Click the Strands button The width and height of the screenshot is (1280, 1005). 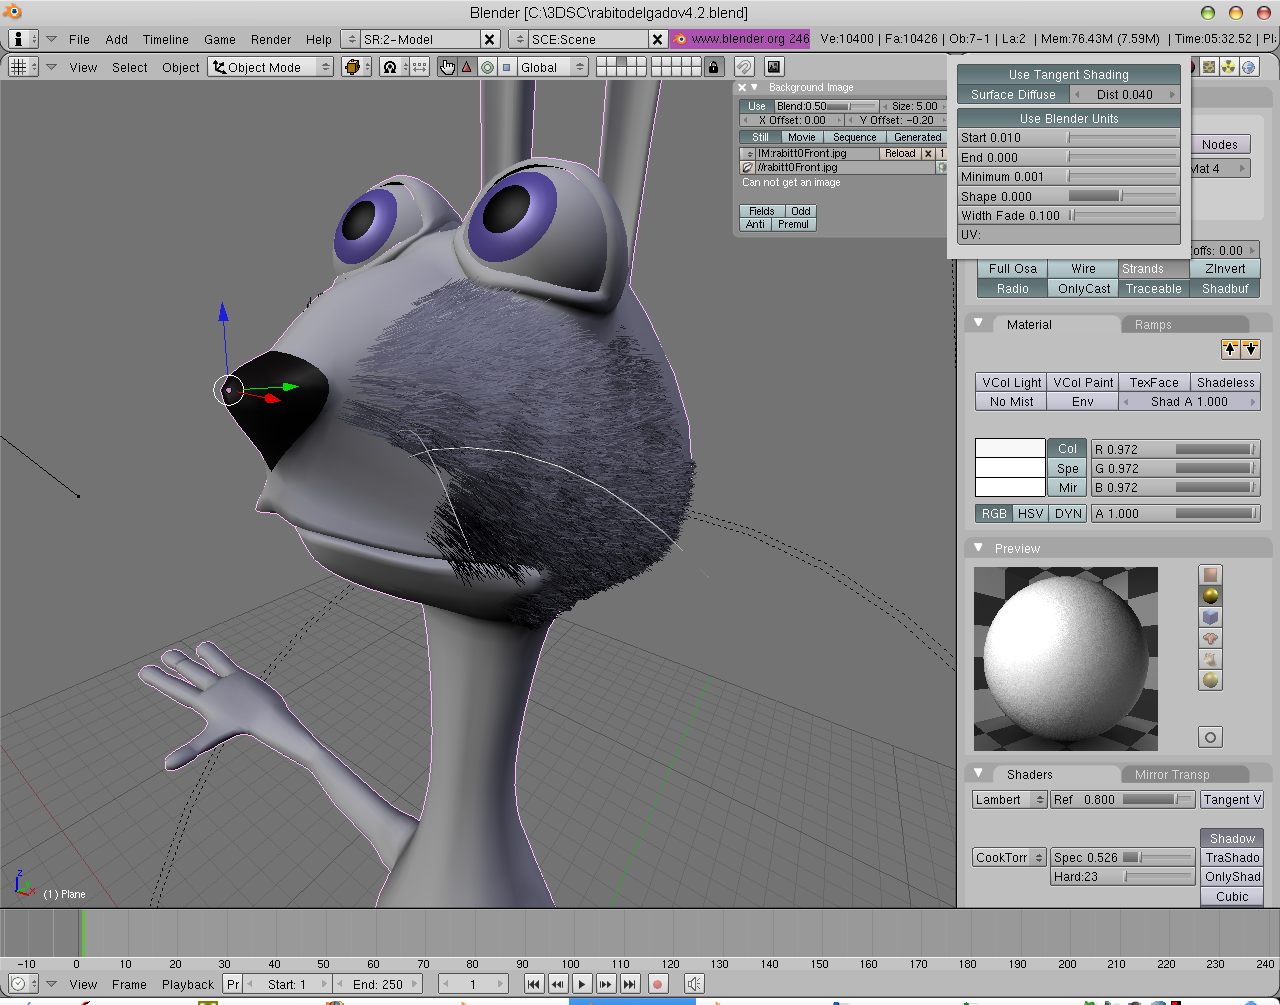click(x=1154, y=269)
